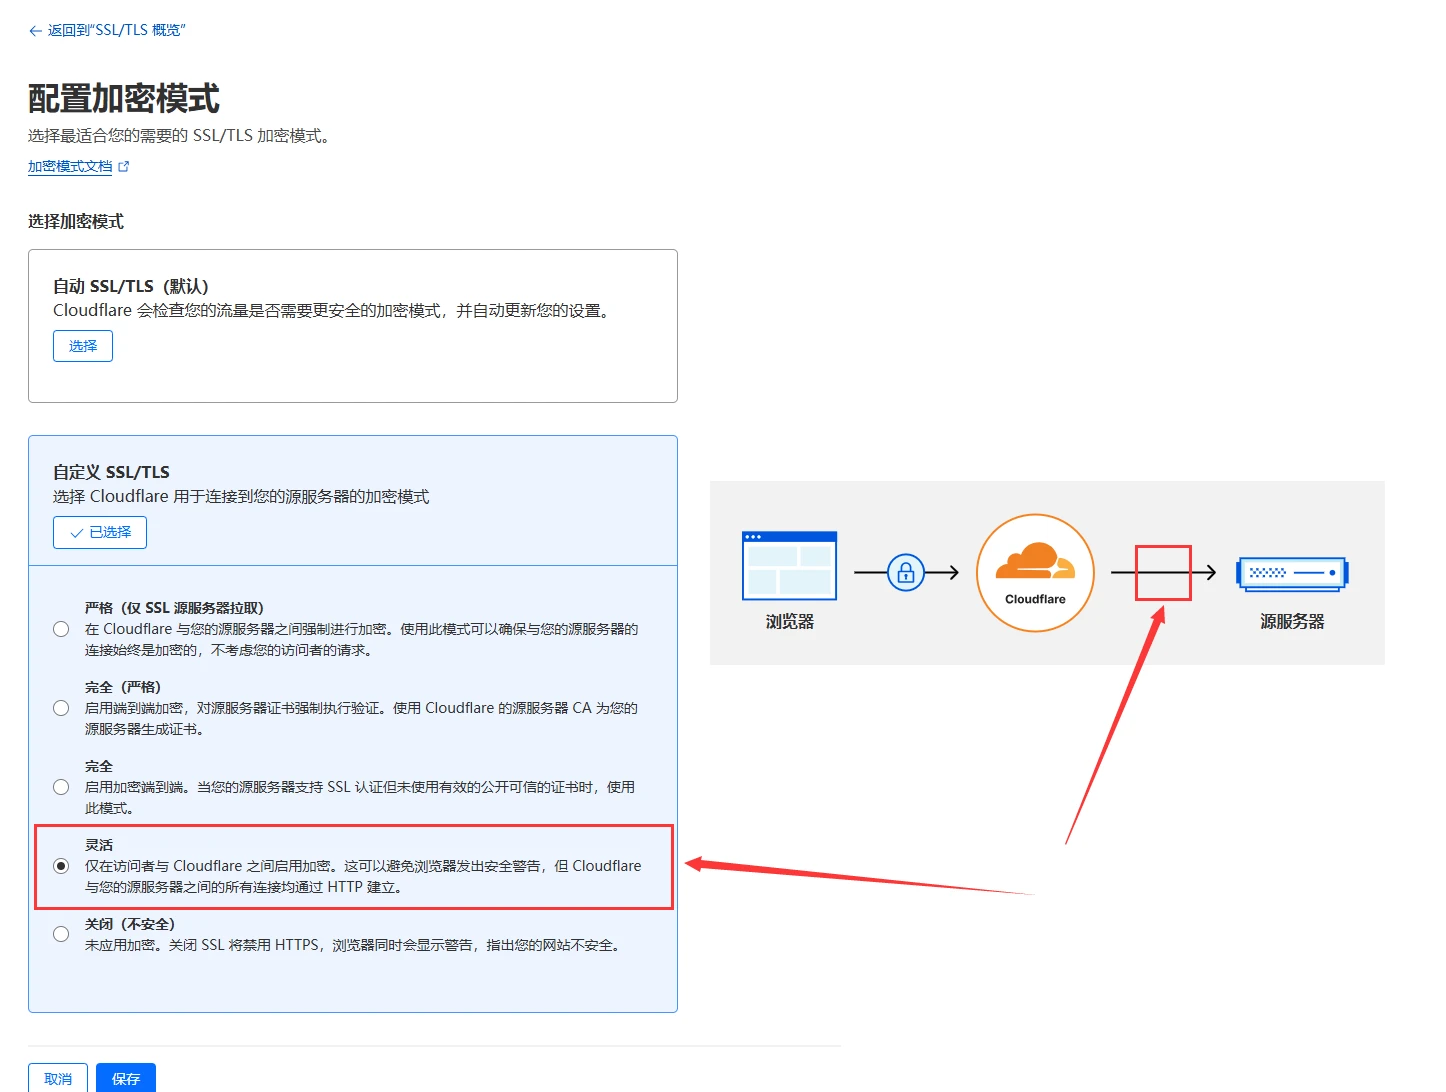Open the 加密模式文档 documentation link
Viewport: 1446px width, 1092px height.
[70, 166]
